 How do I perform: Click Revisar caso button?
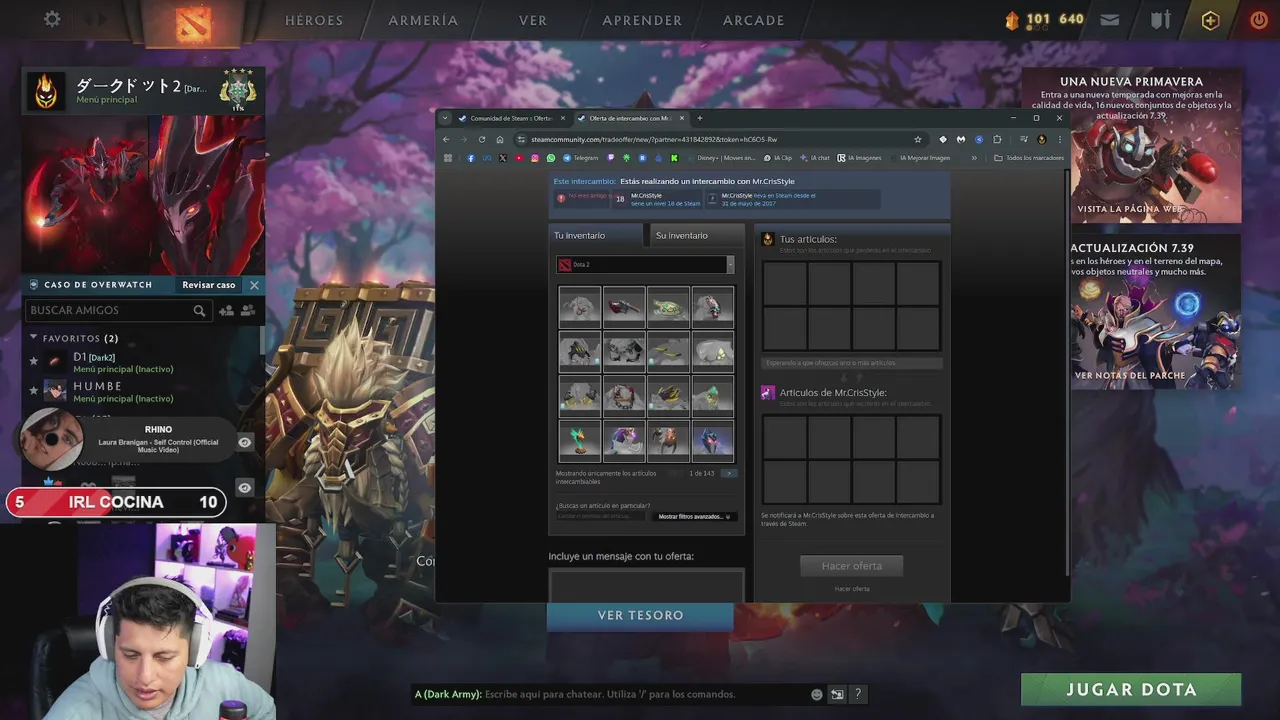coord(208,285)
